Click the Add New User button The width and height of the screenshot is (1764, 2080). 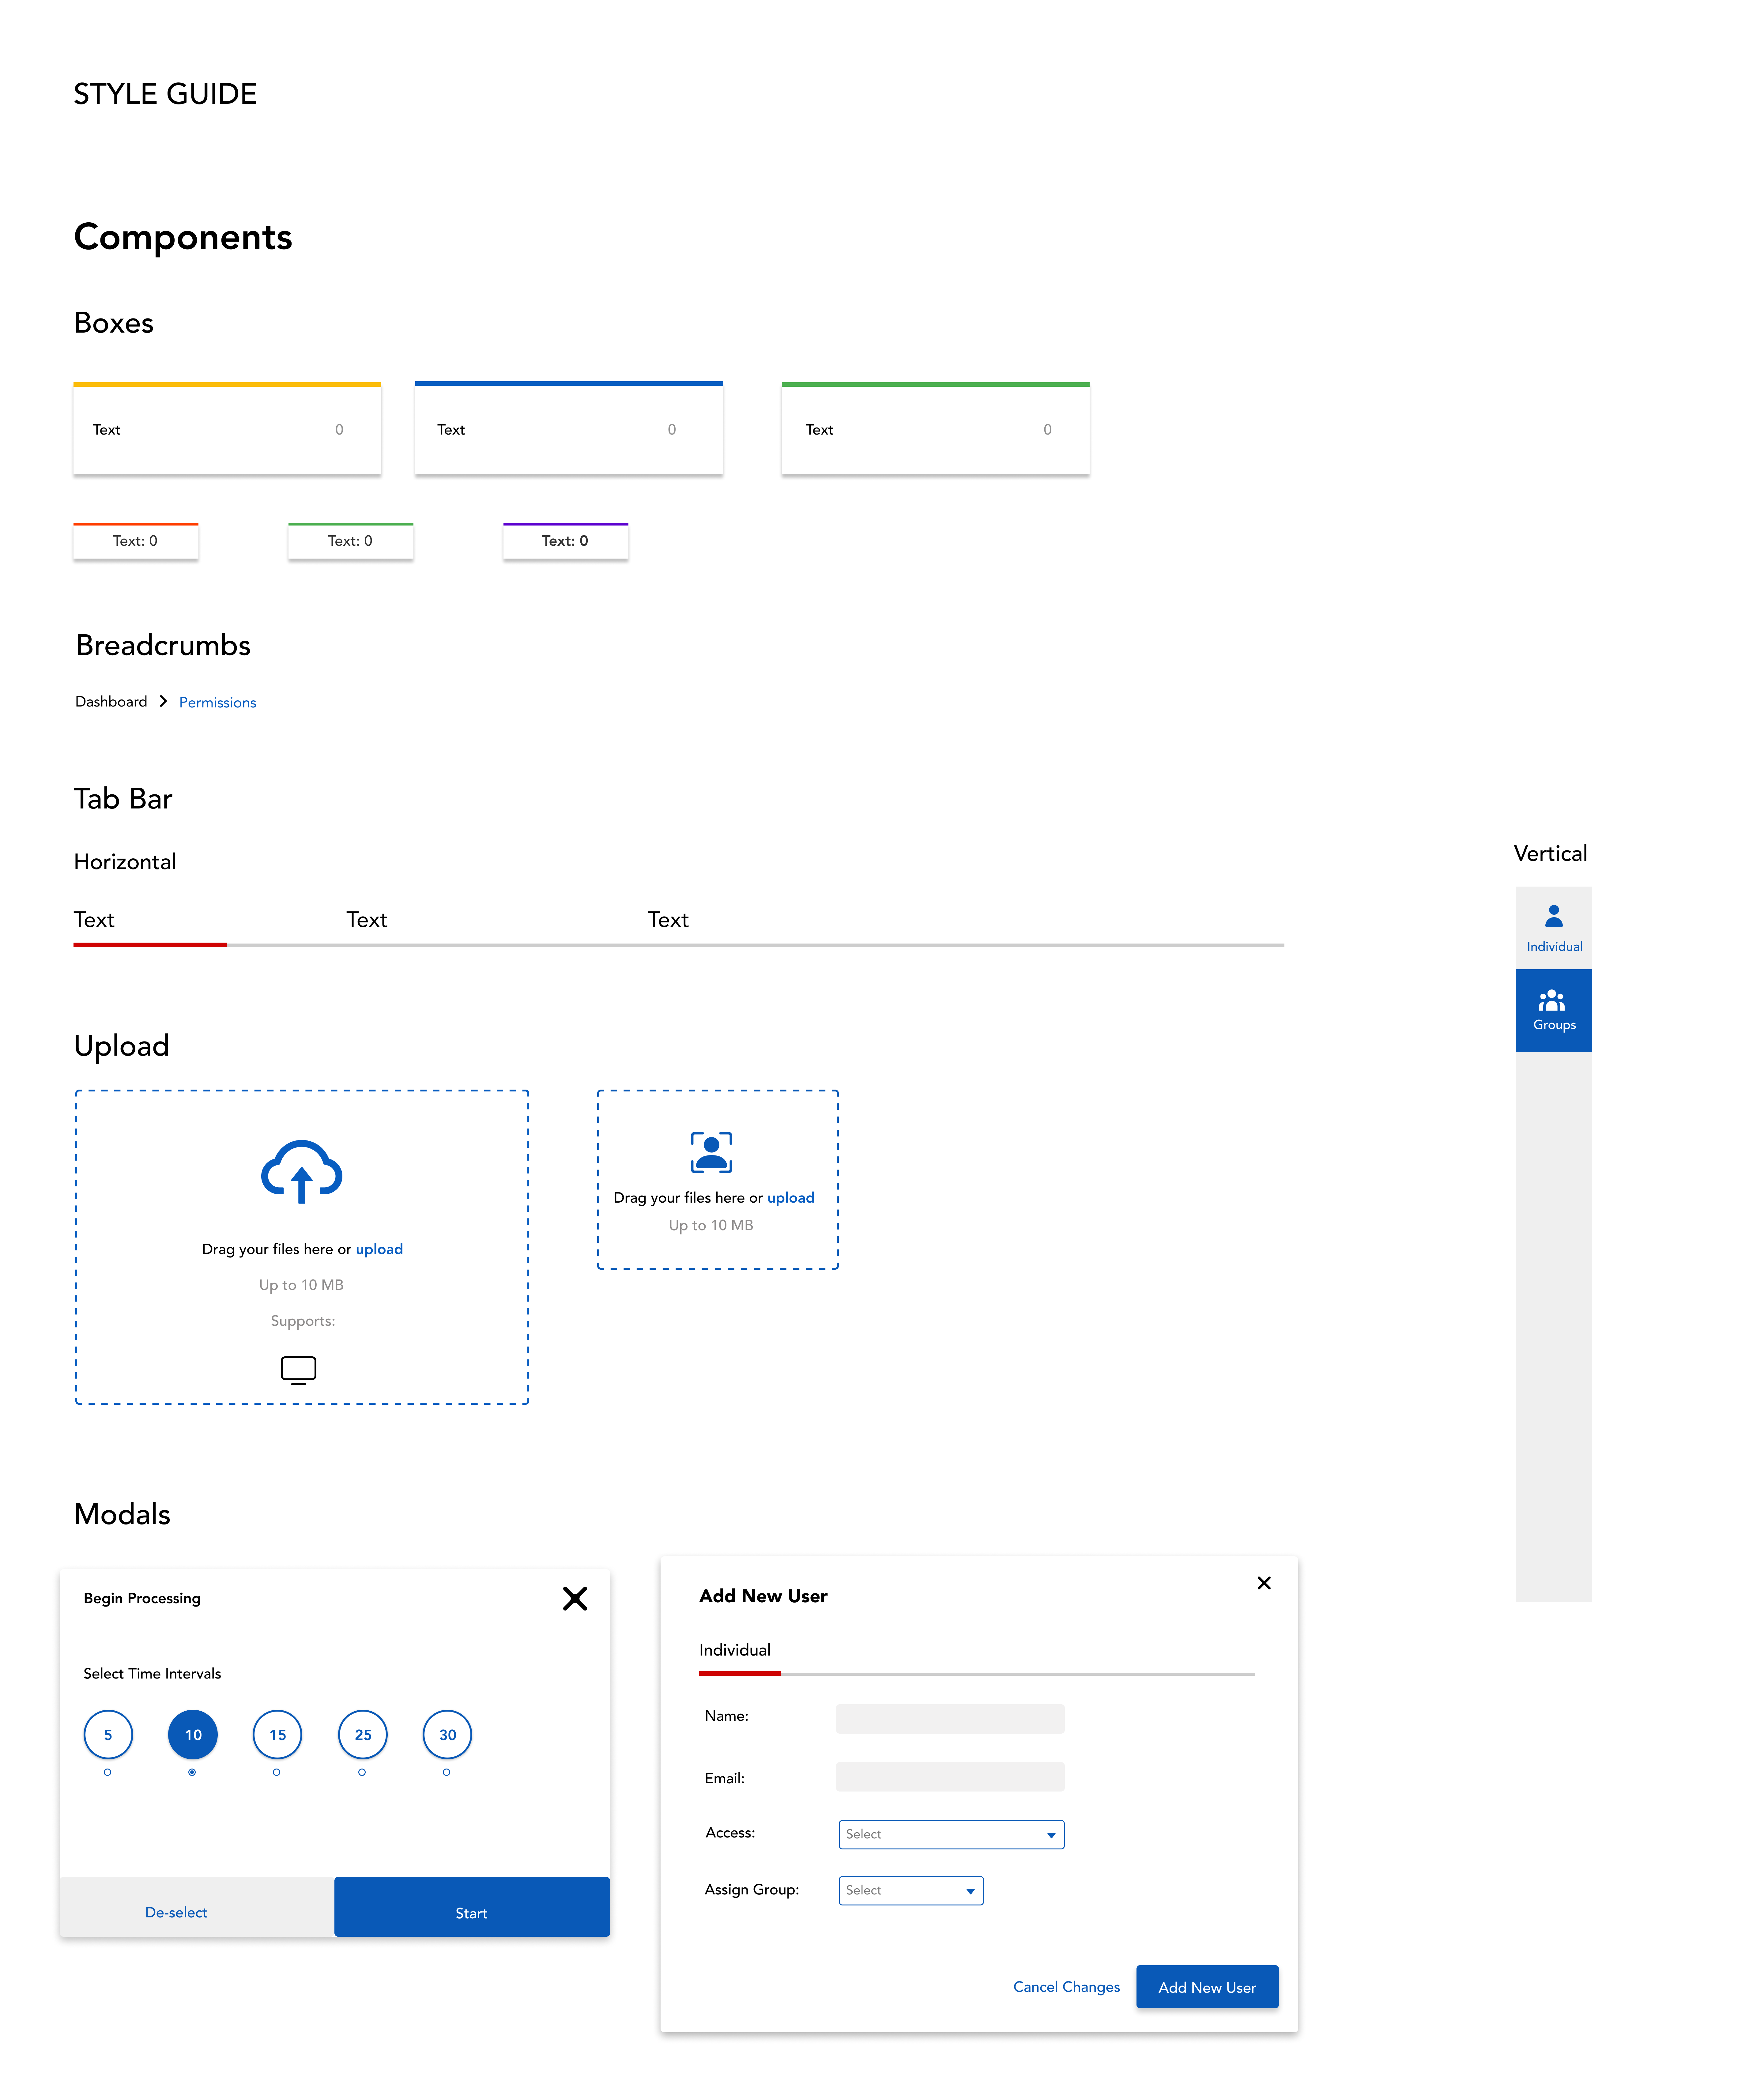[x=1207, y=1987]
